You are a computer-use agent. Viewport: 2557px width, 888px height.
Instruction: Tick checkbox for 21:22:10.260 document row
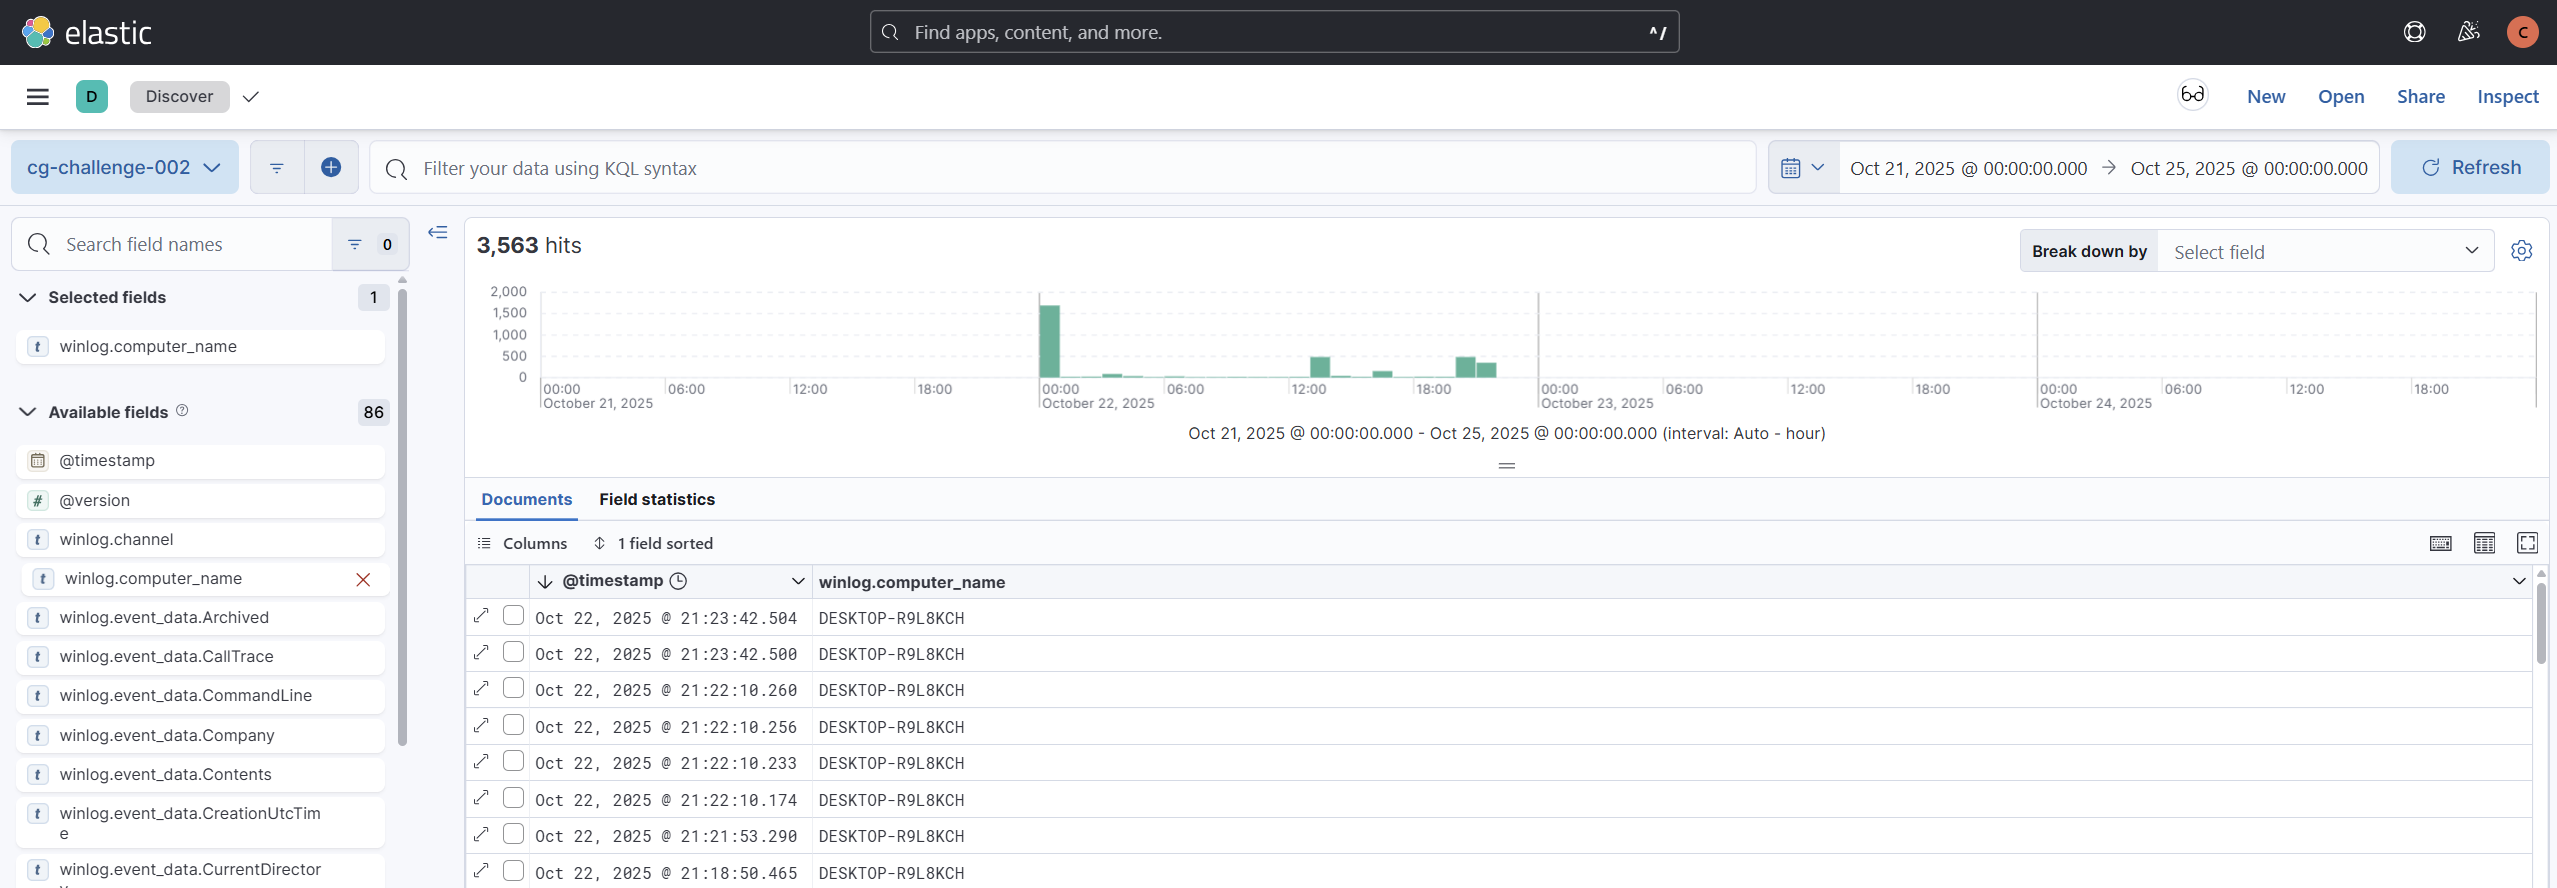coord(513,688)
